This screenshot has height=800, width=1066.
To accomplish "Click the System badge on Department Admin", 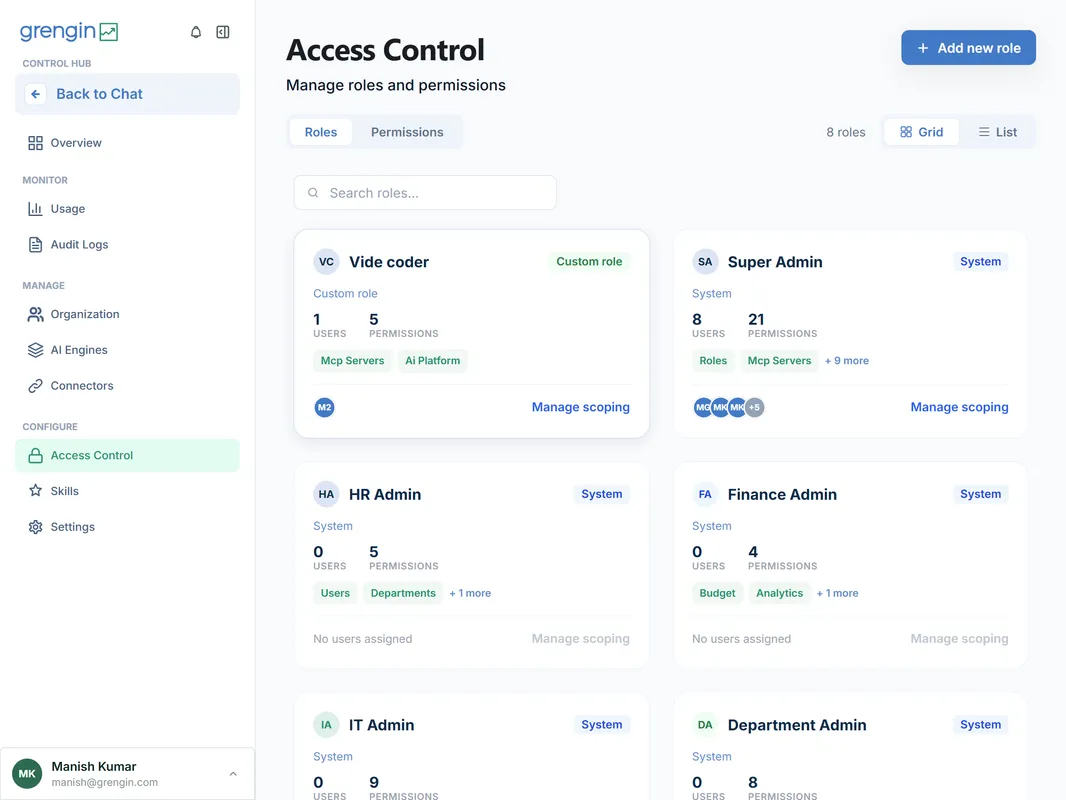I will coord(980,725).
